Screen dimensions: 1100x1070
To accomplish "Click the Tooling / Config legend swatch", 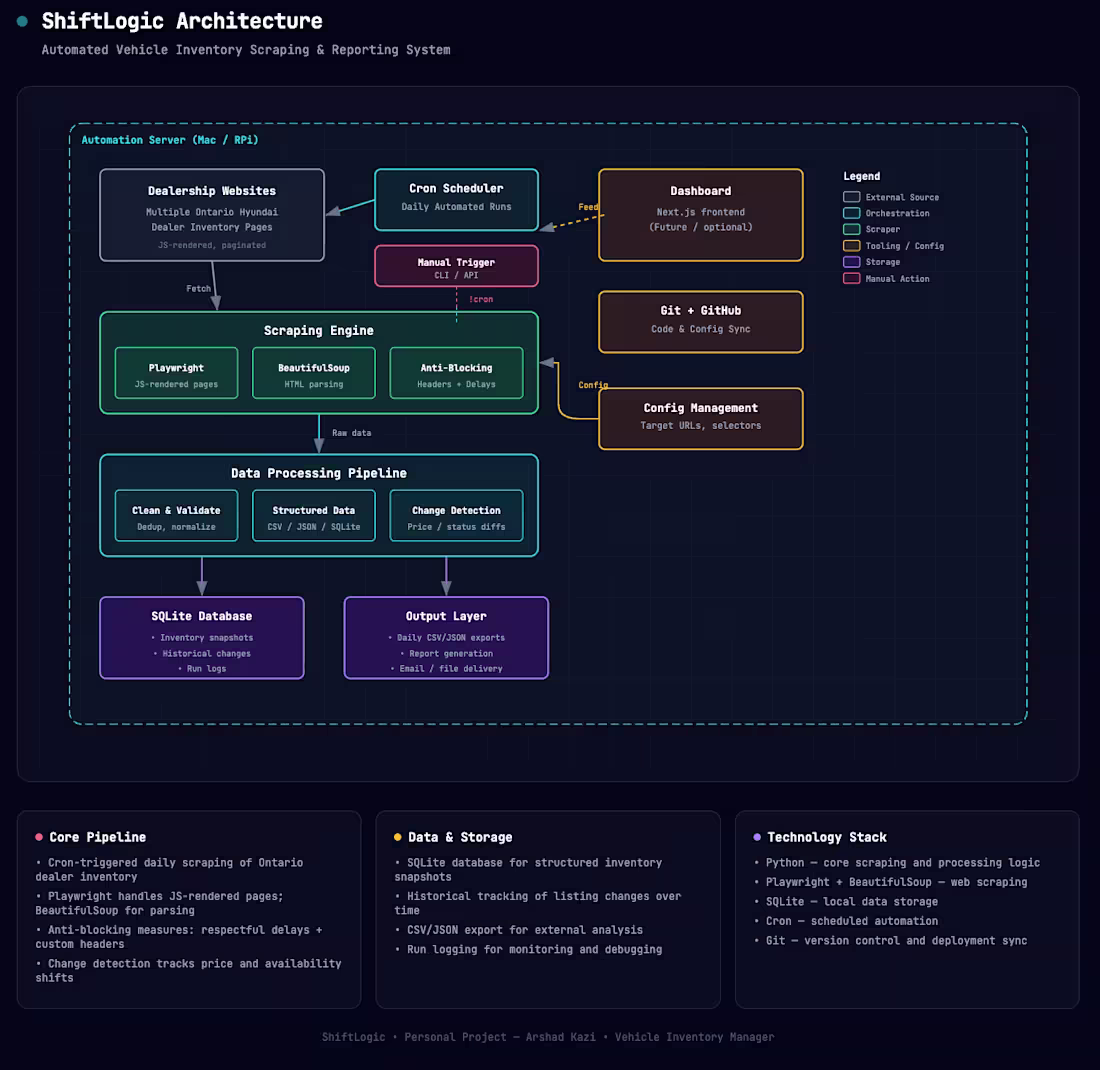I will click(x=852, y=246).
